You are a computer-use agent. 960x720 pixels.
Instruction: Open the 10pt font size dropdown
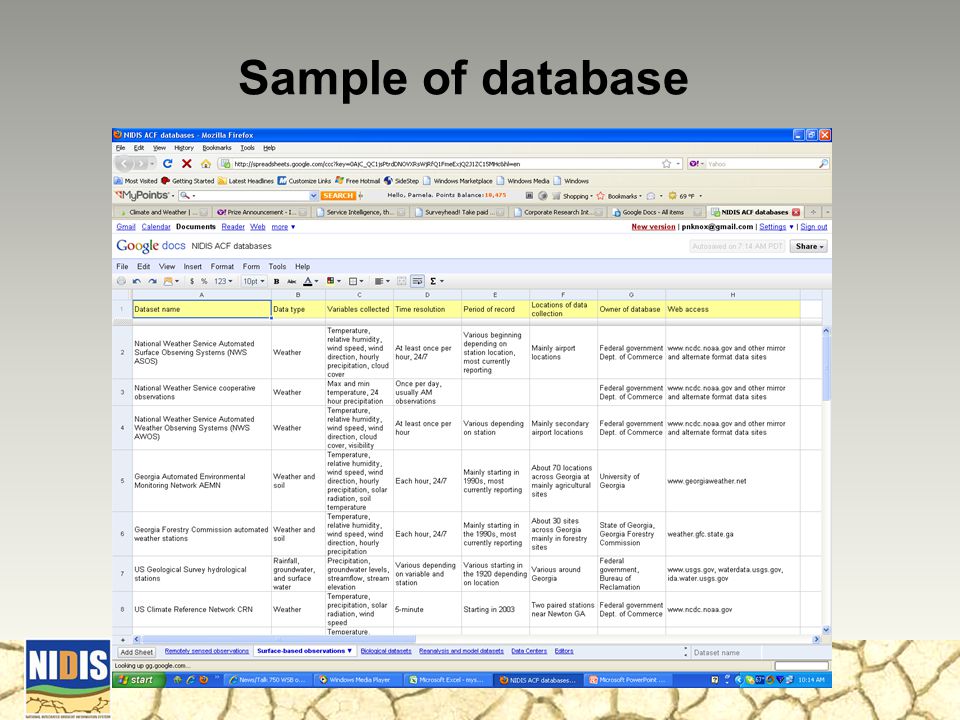[253, 281]
